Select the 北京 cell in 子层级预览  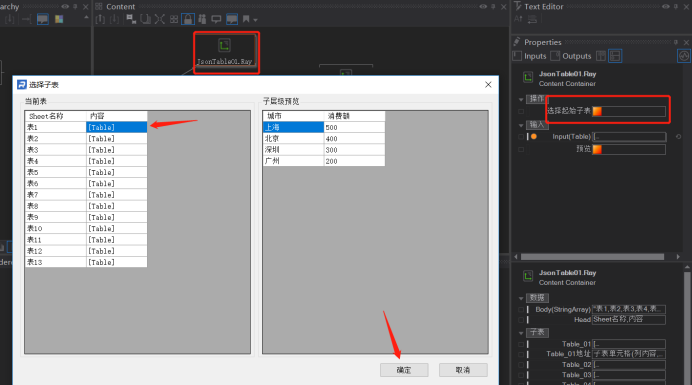(x=293, y=139)
